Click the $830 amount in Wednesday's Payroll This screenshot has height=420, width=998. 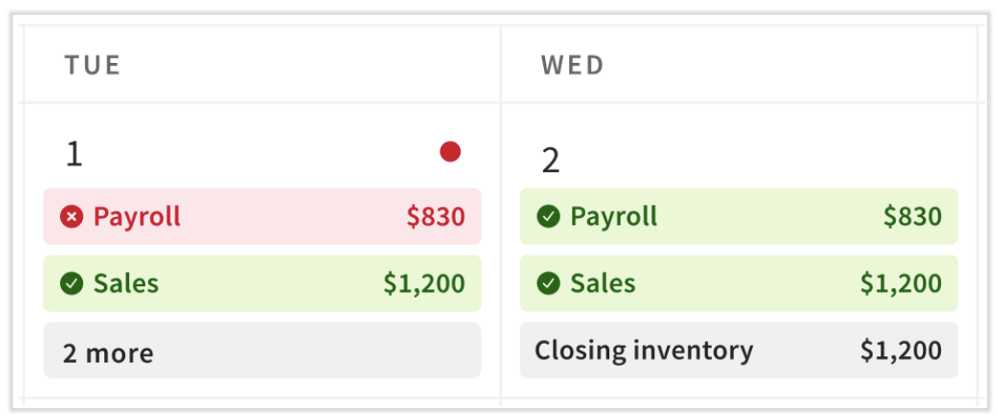pos(912,216)
